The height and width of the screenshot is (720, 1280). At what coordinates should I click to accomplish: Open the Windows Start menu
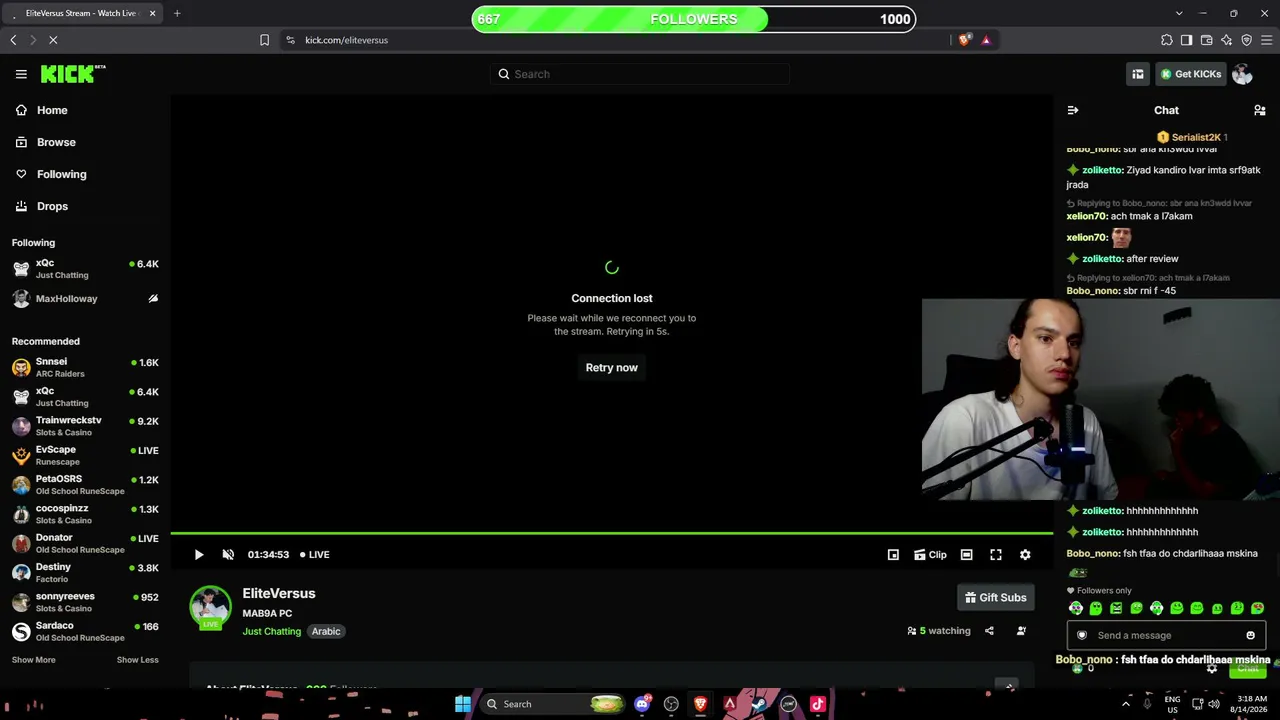pyautogui.click(x=463, y=704)
